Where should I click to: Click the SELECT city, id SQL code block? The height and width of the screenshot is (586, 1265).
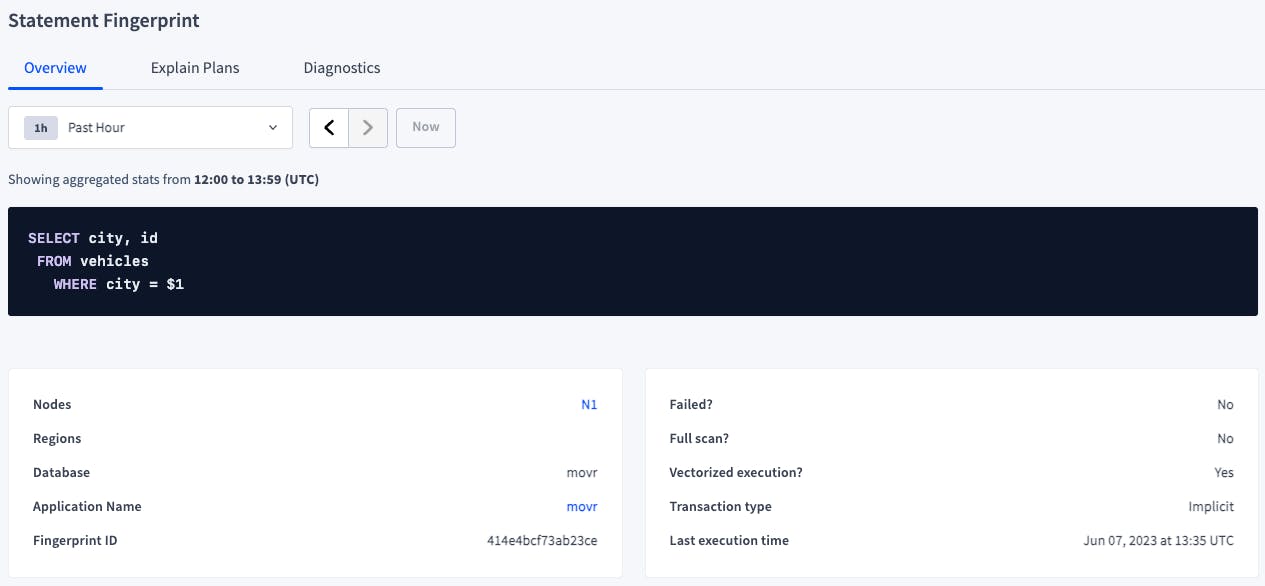632,262
